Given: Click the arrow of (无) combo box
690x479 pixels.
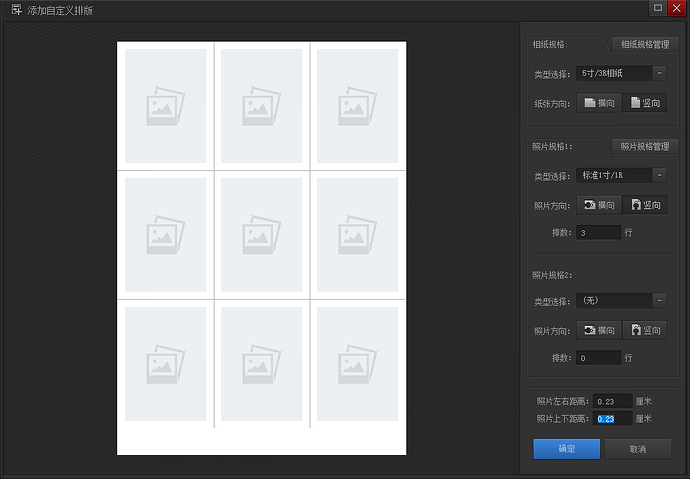Looking at the screenshot, I should 659,301.
